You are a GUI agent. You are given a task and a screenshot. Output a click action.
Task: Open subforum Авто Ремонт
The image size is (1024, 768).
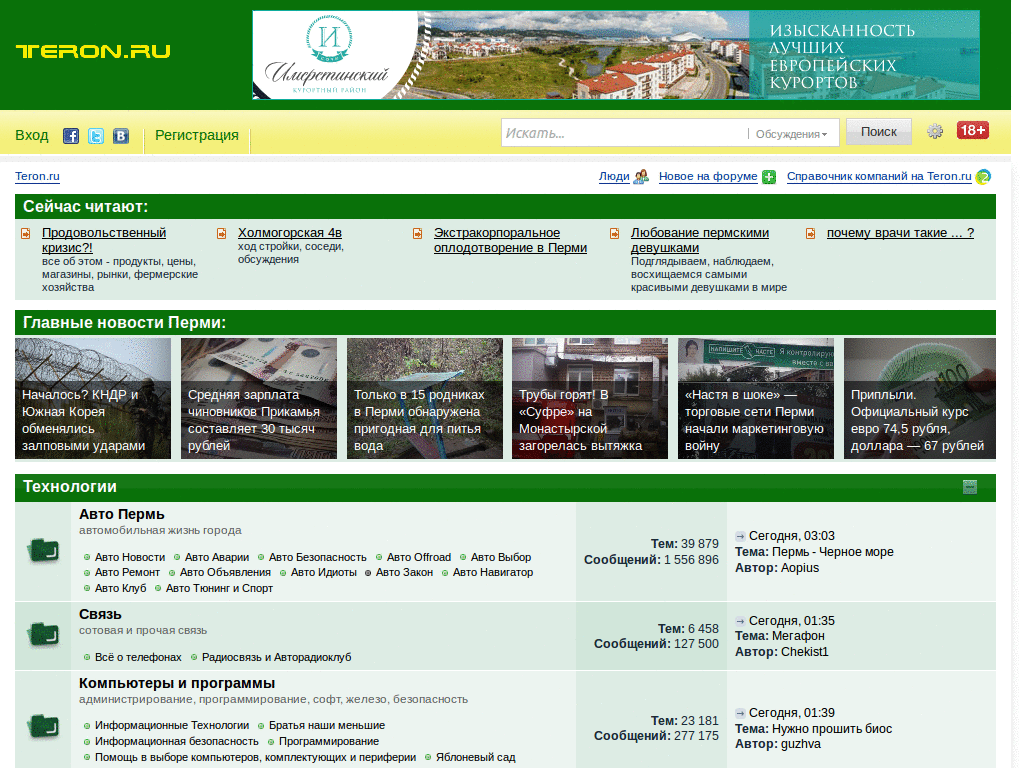[x=127, y=573]
